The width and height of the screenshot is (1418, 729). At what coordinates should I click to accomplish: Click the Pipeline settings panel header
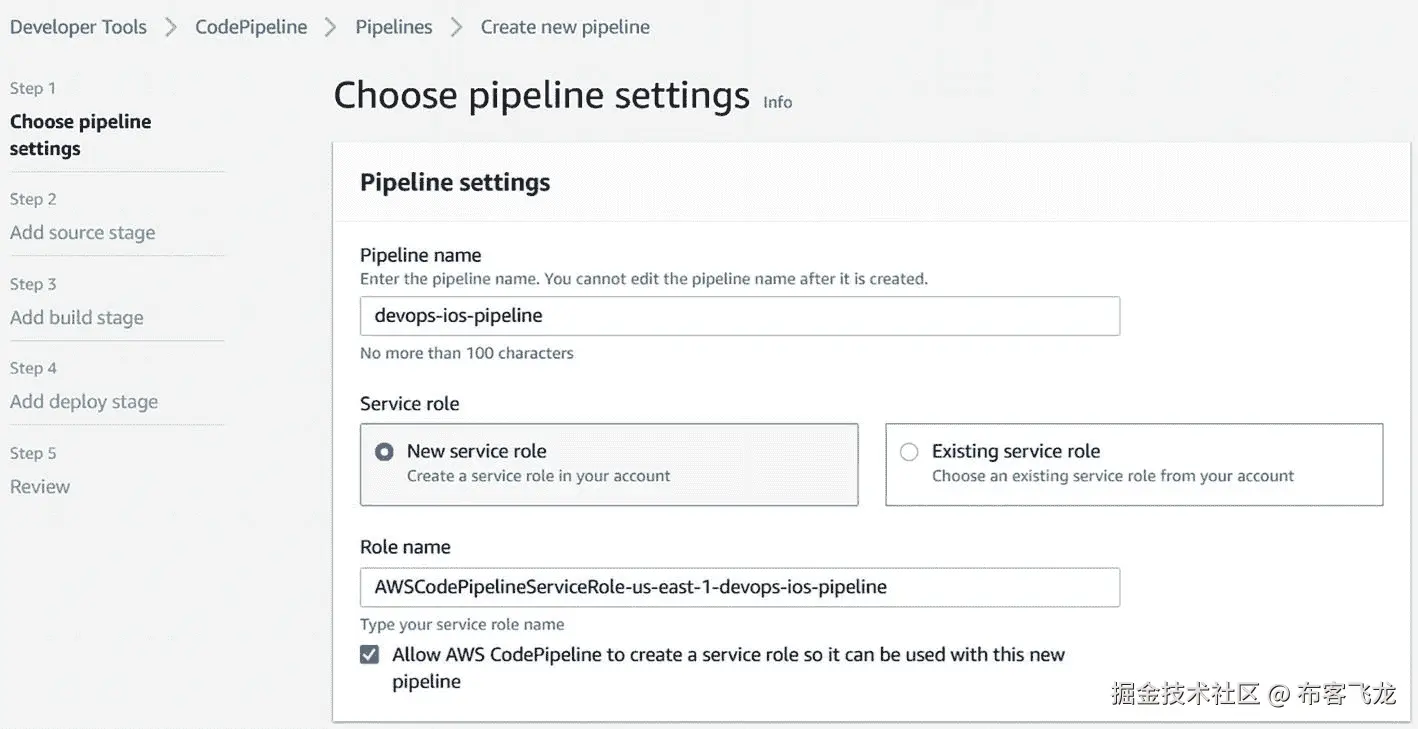455,182
